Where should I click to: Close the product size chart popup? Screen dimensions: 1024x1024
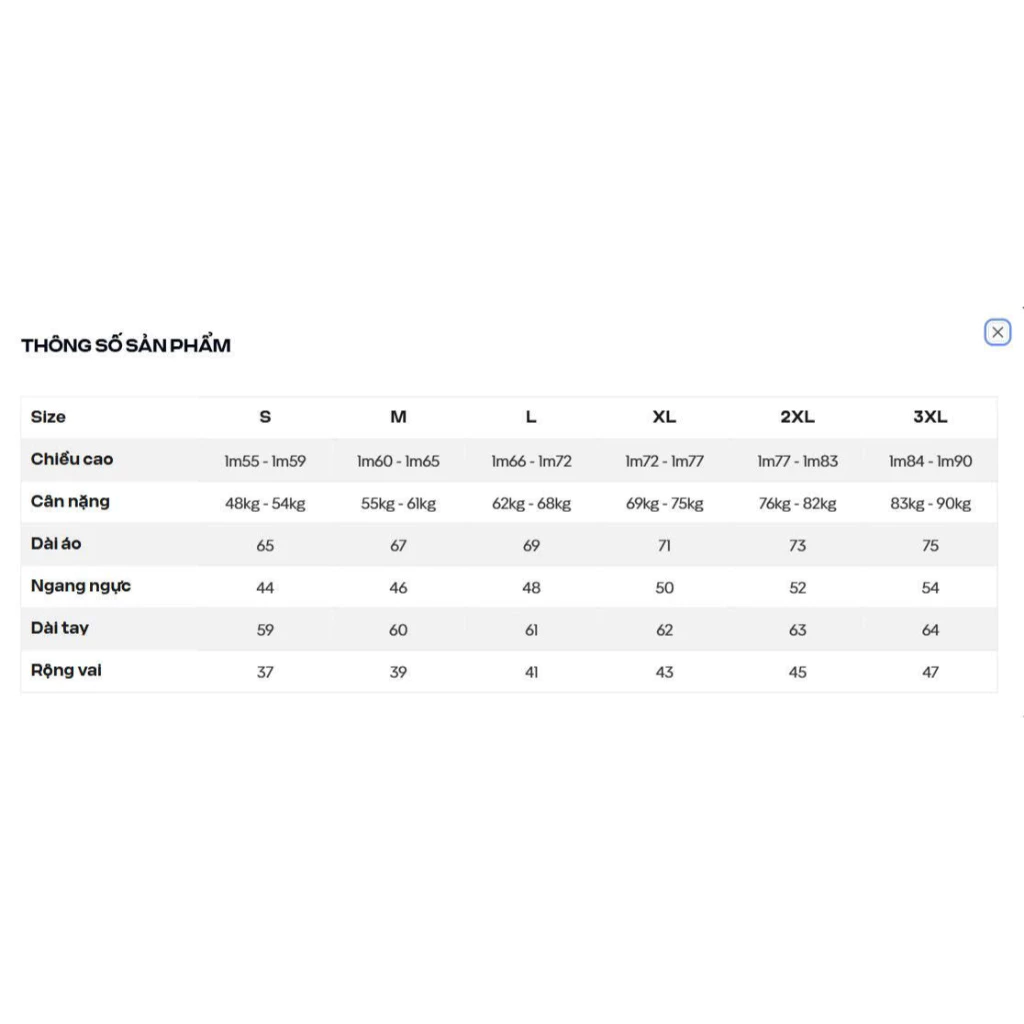tap(997, 332)
